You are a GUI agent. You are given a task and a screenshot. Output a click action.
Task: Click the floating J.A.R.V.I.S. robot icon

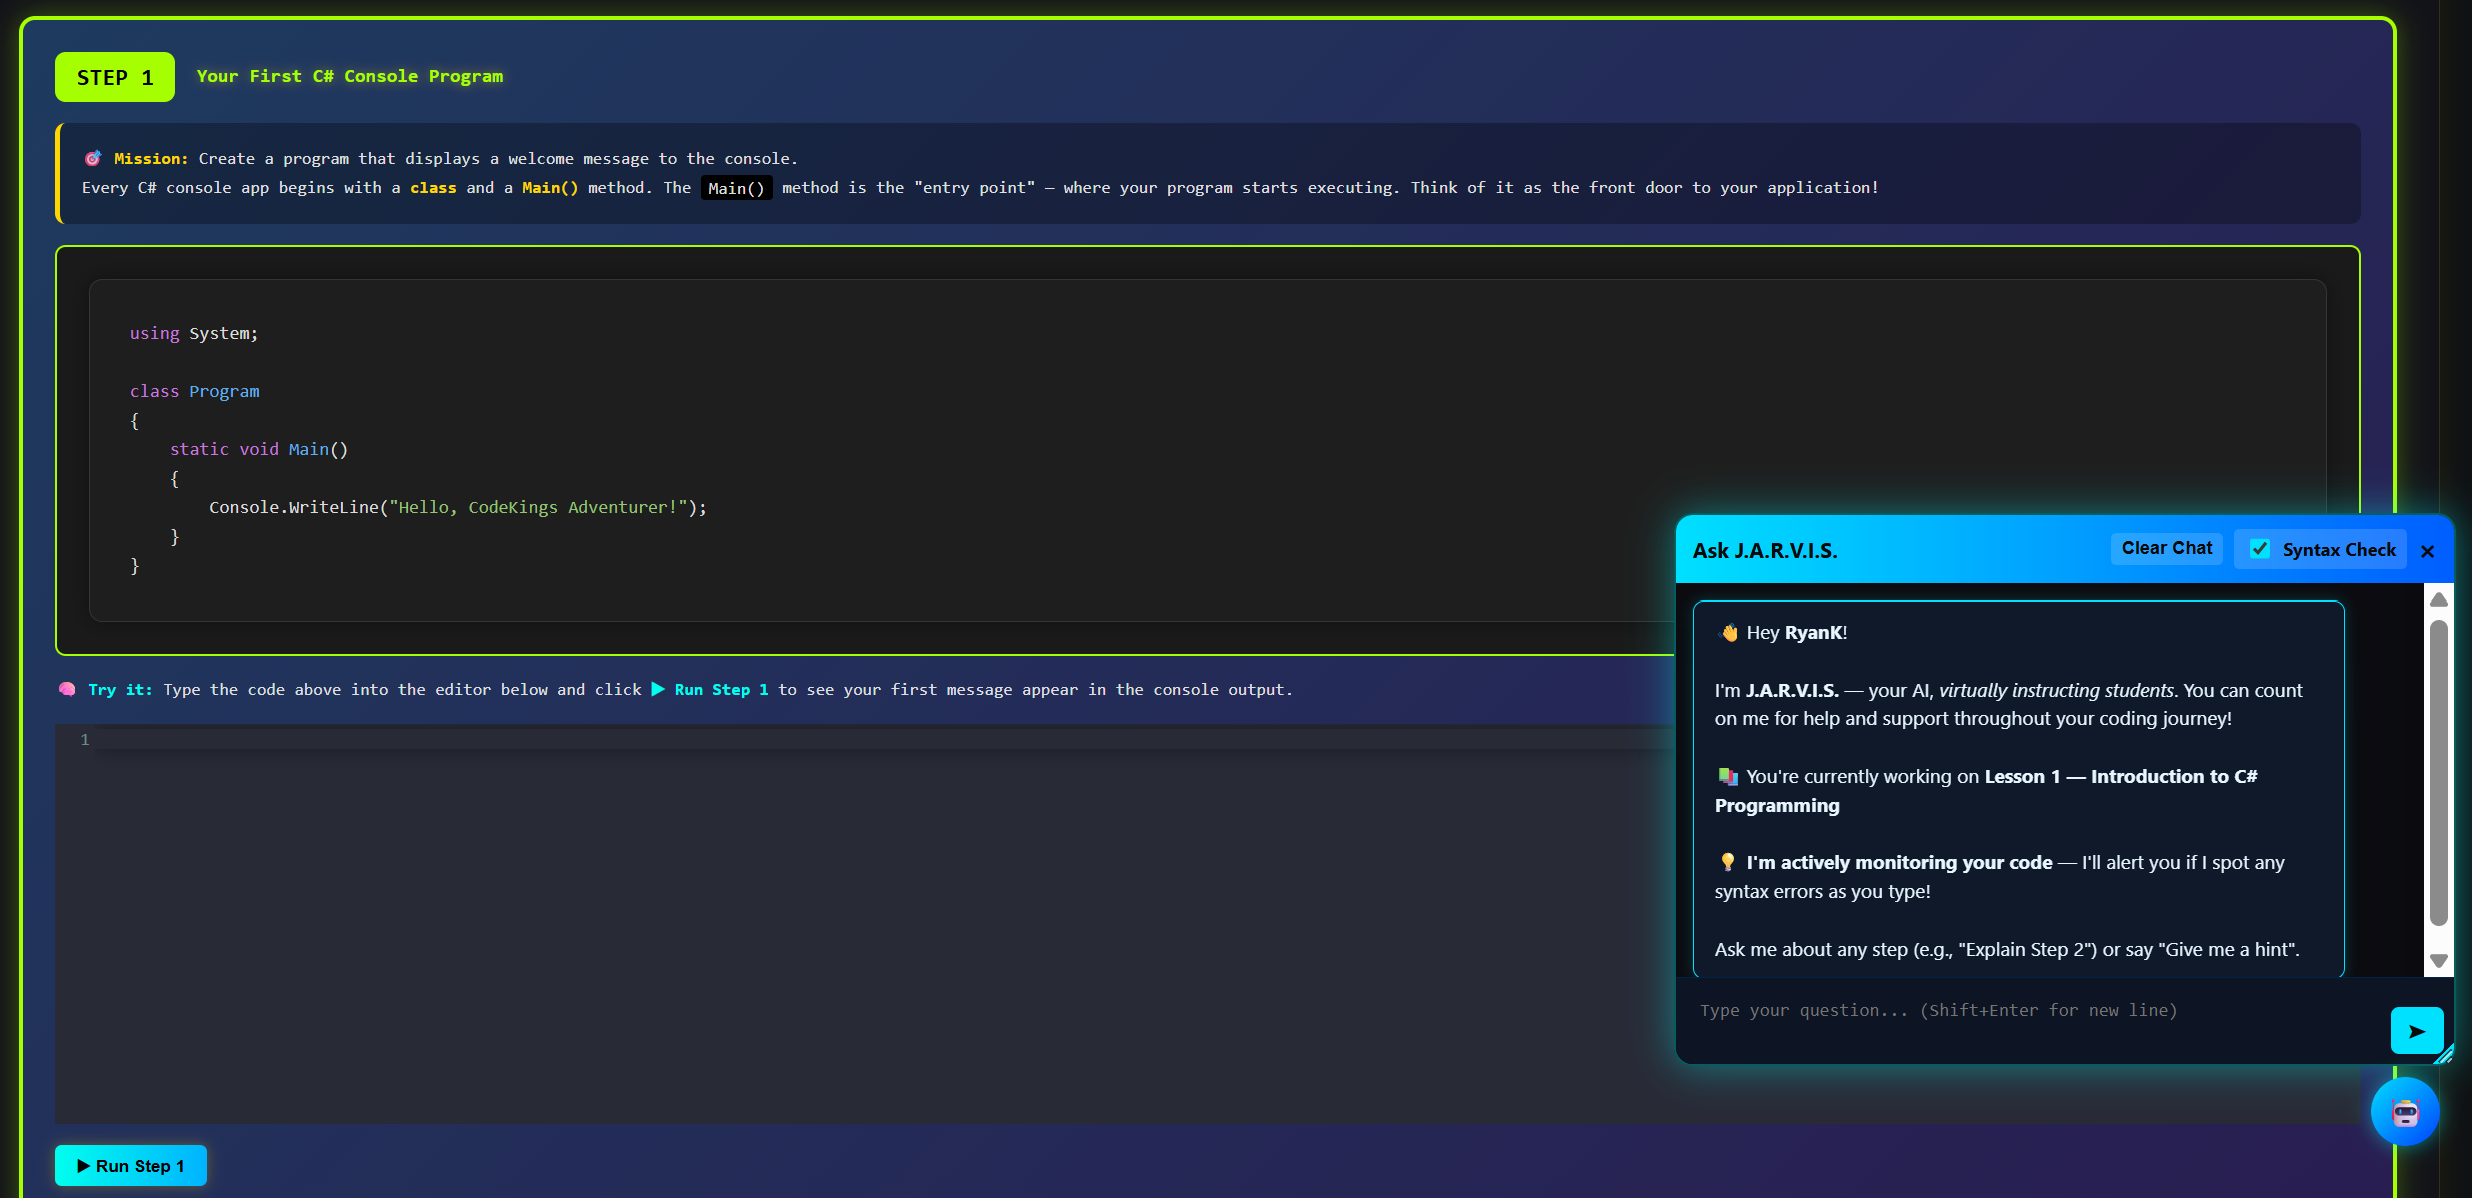tap(2405, 1111)
